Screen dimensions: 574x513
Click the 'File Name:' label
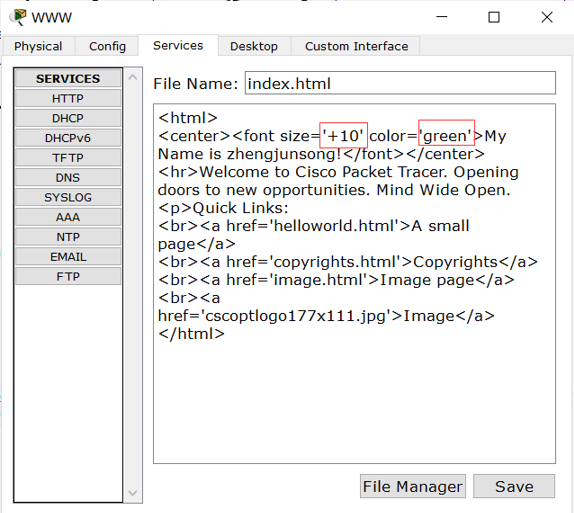click(195, 83)
